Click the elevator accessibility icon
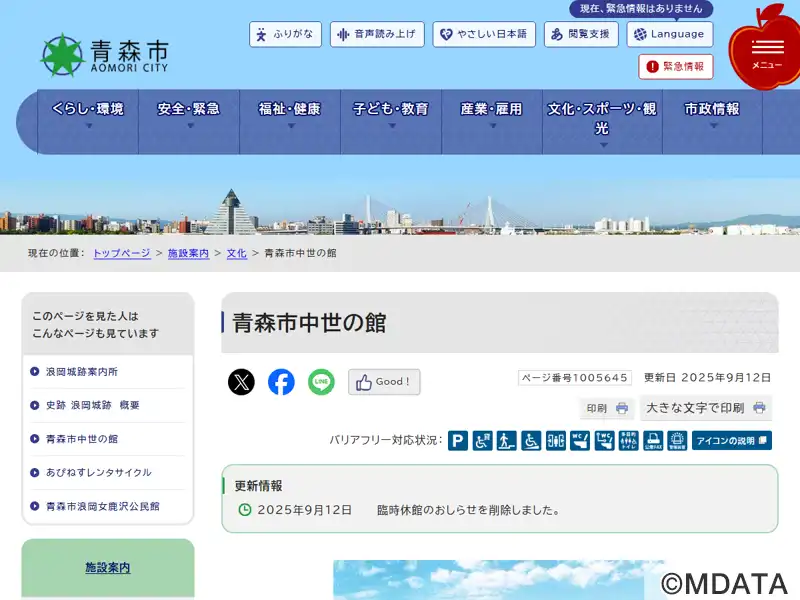The image size is (800, 600). 556,441
